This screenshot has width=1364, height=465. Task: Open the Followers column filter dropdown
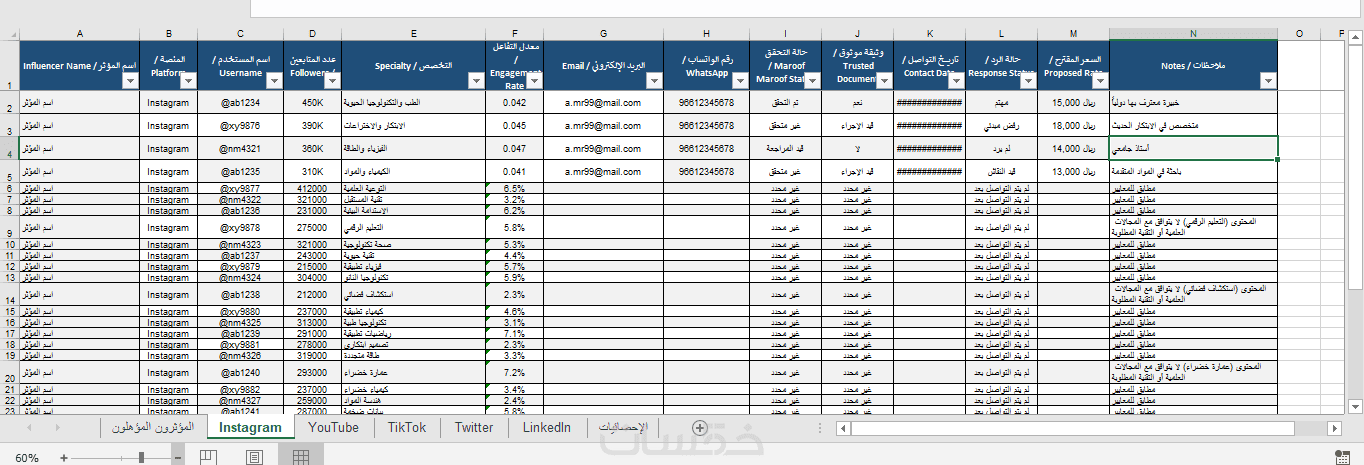(x=332, y=82)
